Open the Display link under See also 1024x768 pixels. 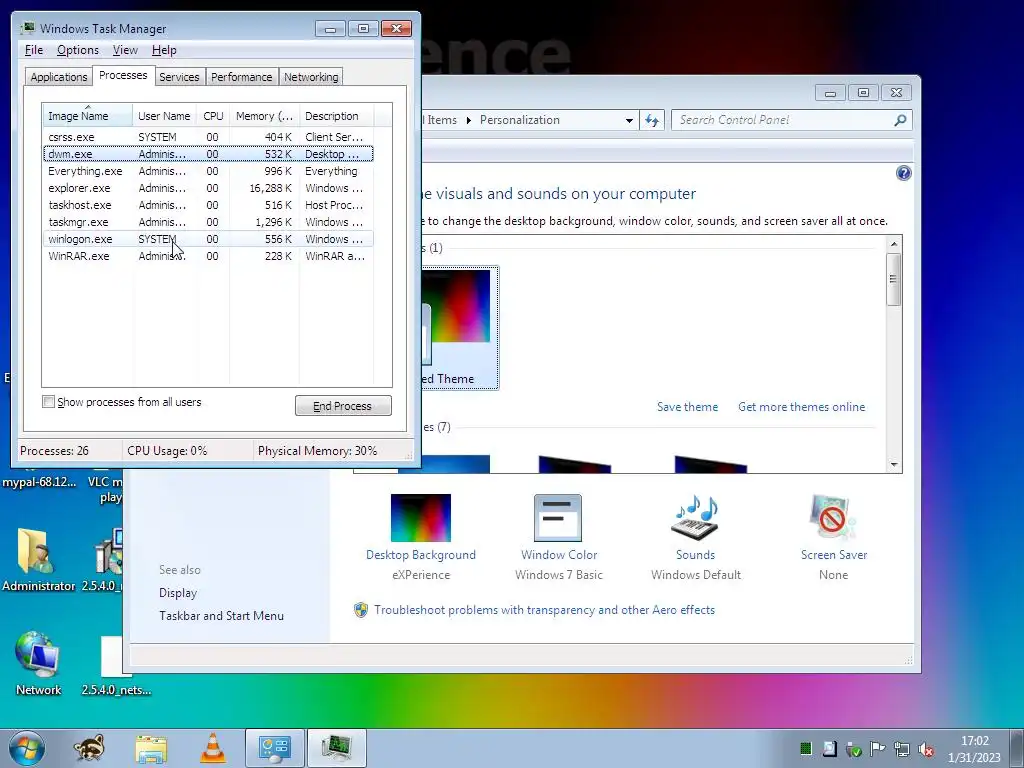click(x=178, y=593)
